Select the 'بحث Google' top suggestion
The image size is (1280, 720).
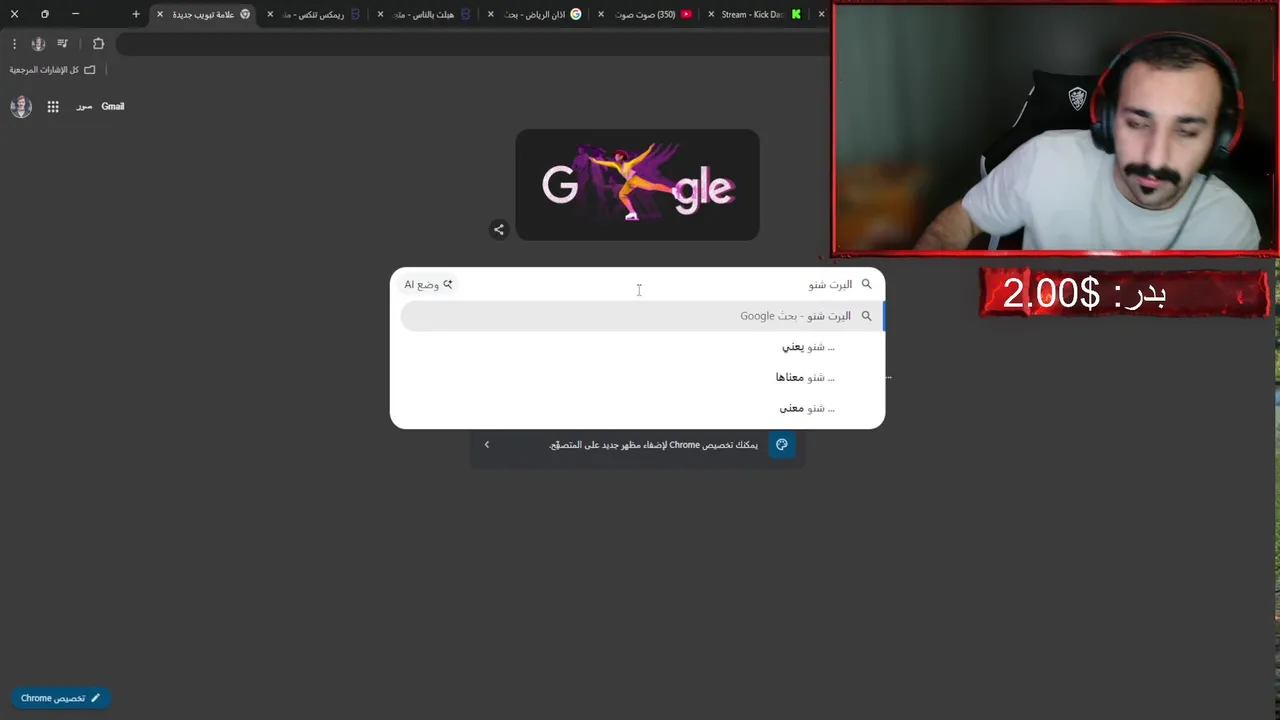pos(642,316)
